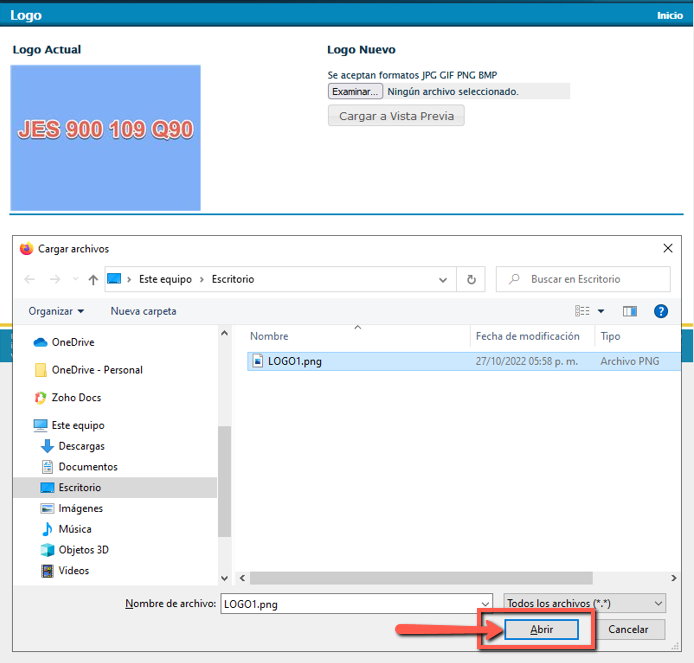Toggle the preview pane icon
Screen dimensions: 694x663
[629, 311]
